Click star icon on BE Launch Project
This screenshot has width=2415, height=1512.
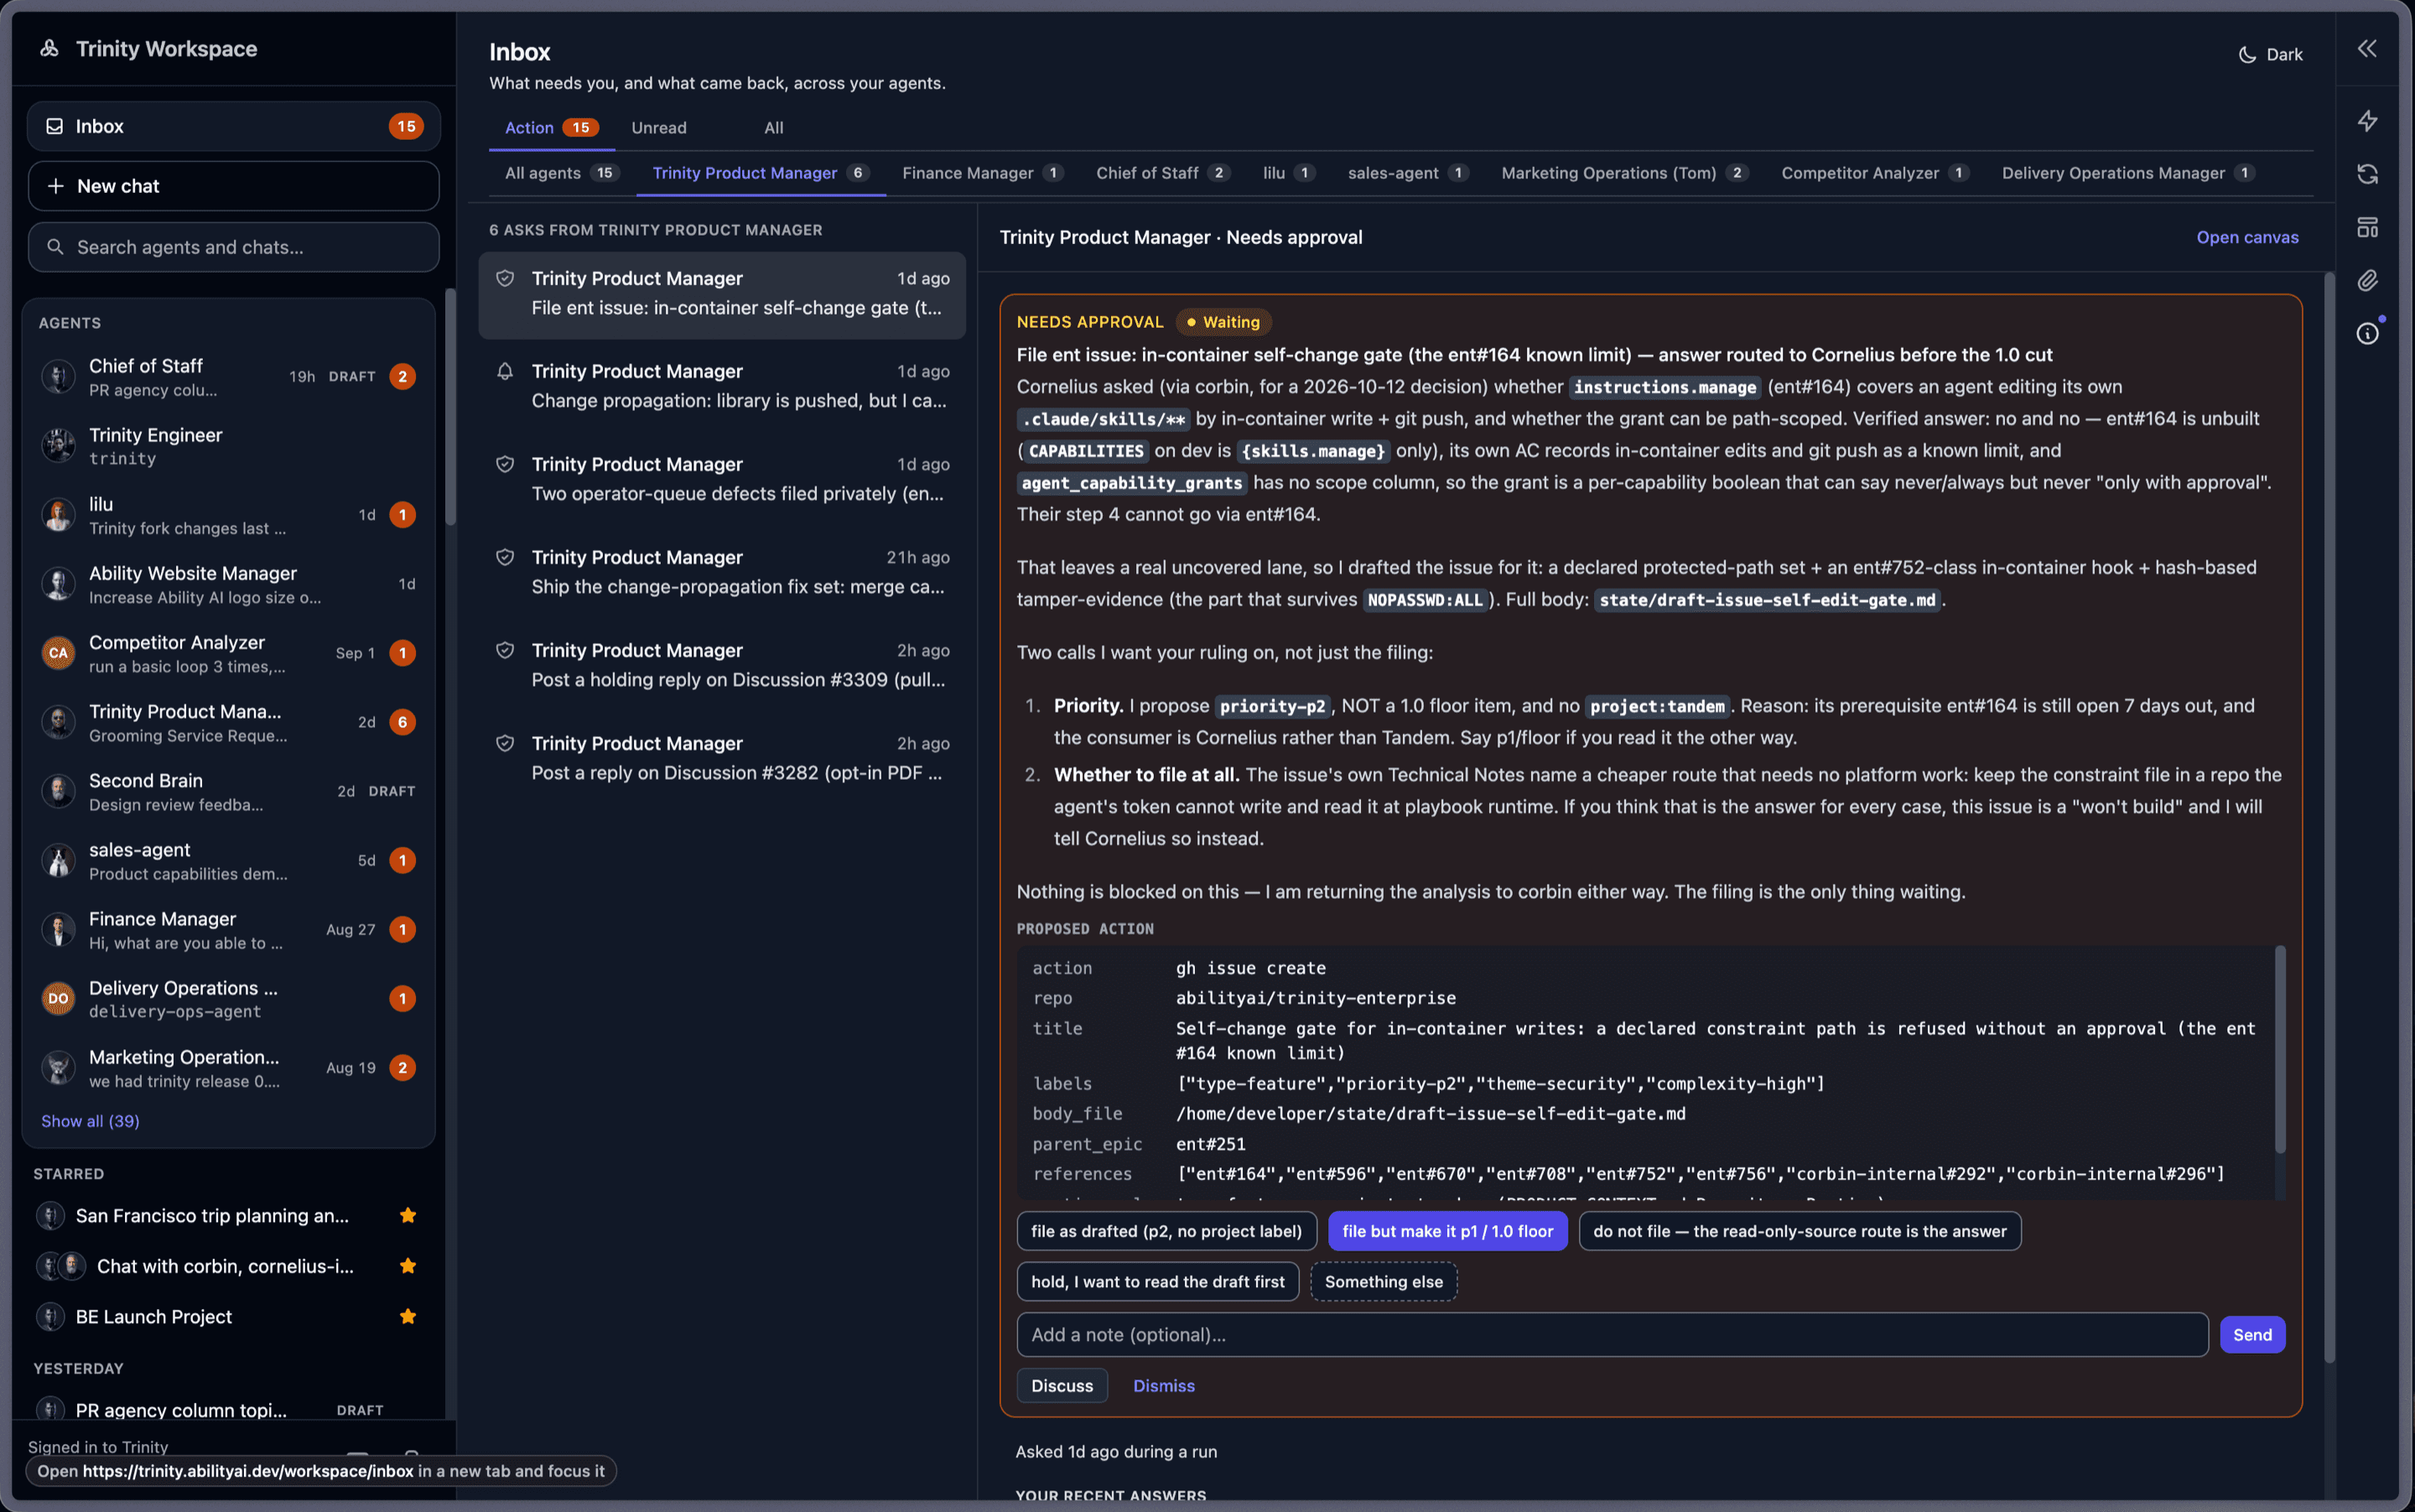(x=407, y=1316)
